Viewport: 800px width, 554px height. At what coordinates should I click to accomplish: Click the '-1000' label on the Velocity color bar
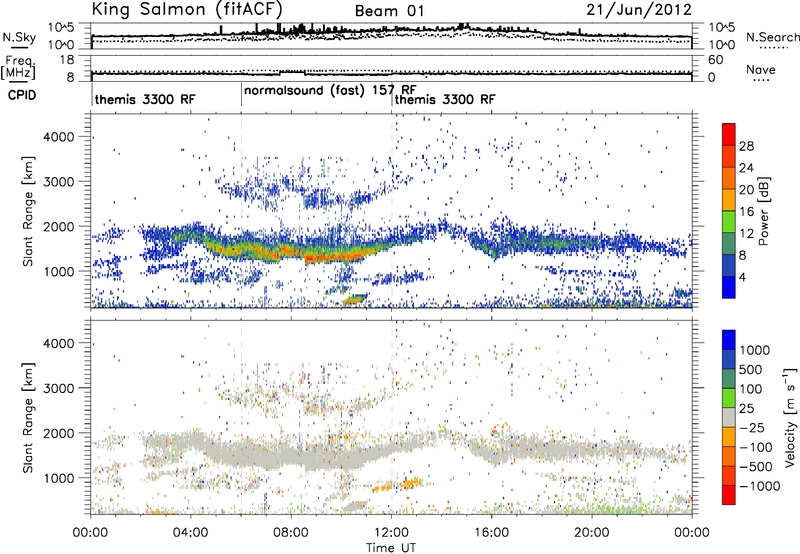coord(759,486)
